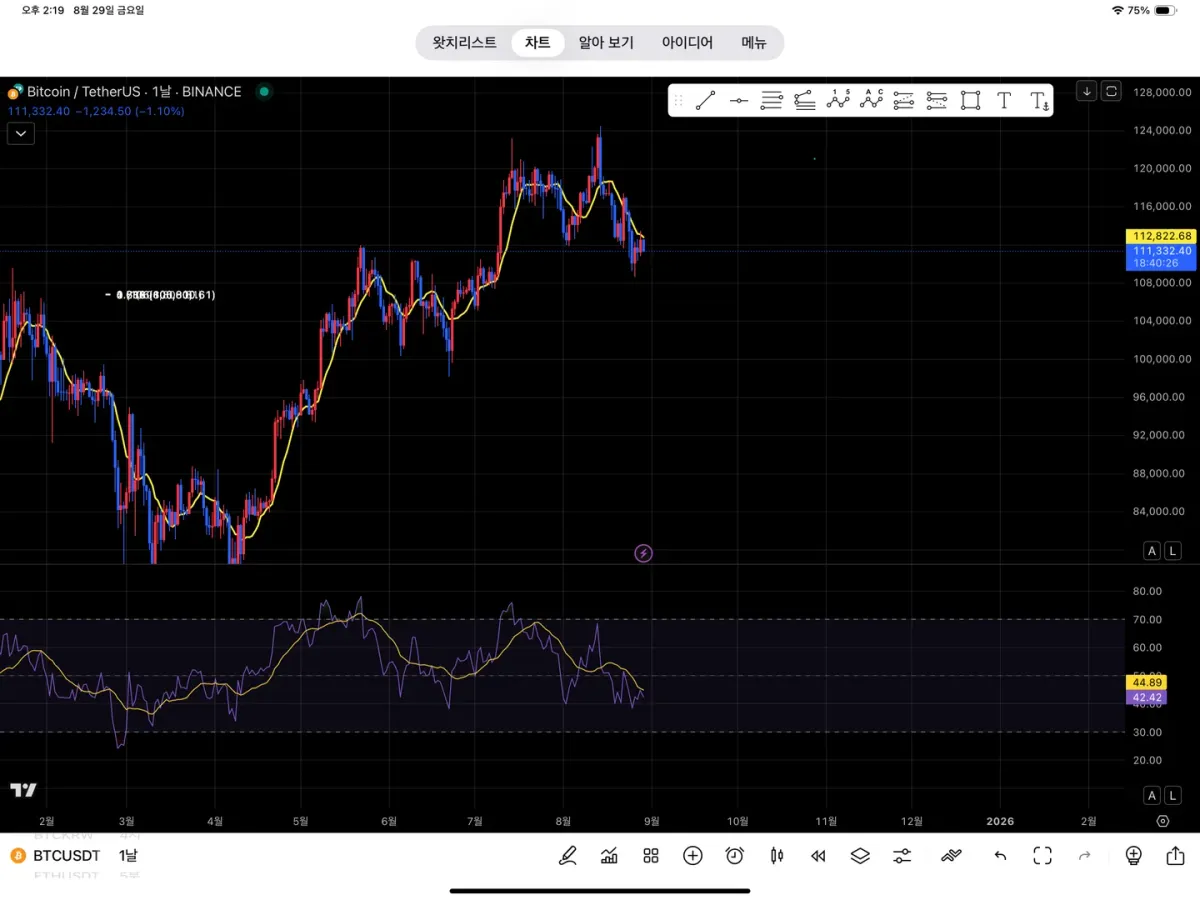Image resolution: width=1200 pixels, height=900 pixels.
Task: Click the yellow 44.89 RSI label
Action: click(x=1146, y=683)
